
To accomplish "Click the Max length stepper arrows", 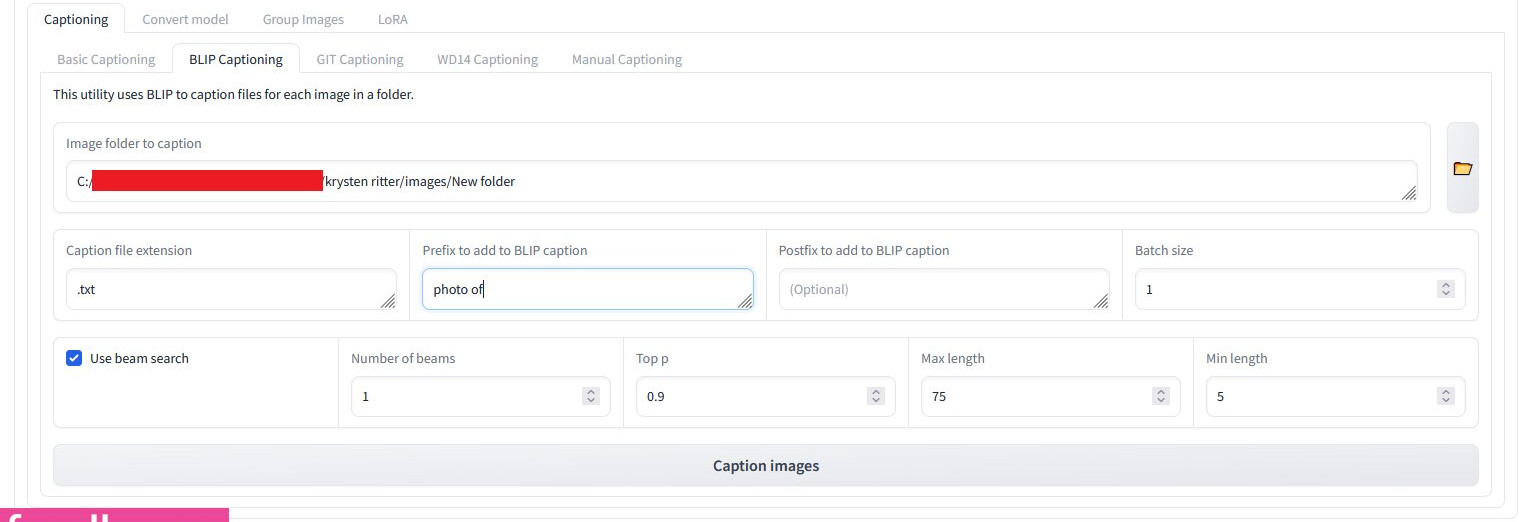I will point(1160,396).
